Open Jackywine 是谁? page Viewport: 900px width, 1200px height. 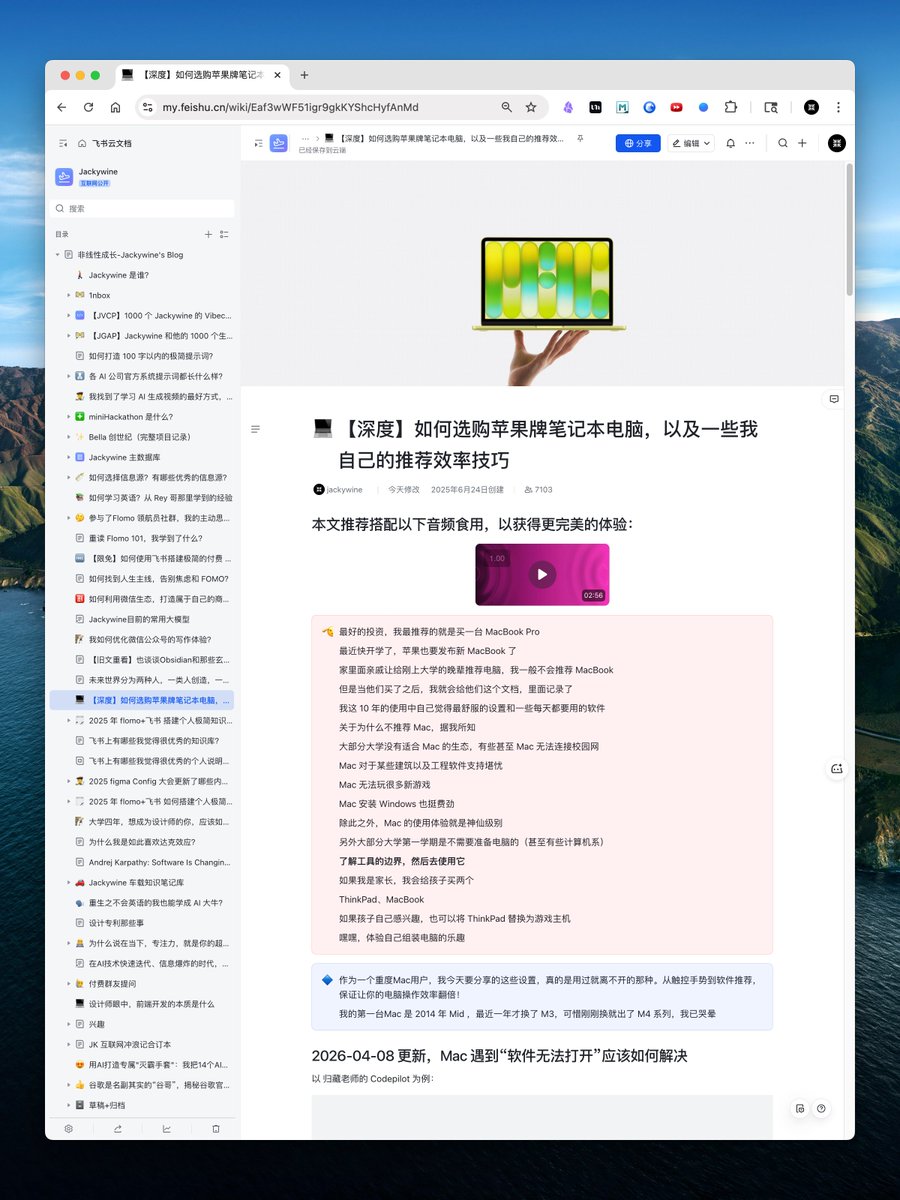[x=118, y=275]
